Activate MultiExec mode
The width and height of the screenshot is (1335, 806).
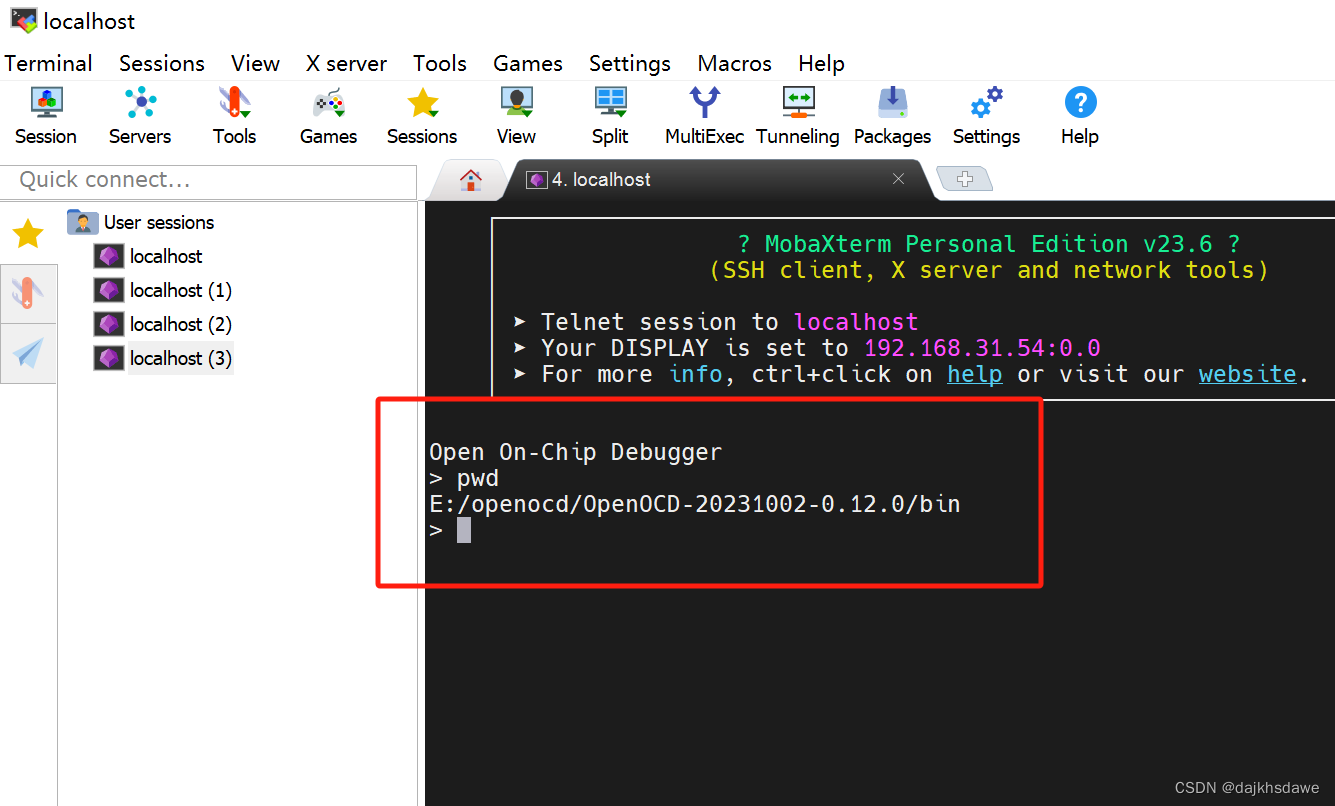pos(704,115)
